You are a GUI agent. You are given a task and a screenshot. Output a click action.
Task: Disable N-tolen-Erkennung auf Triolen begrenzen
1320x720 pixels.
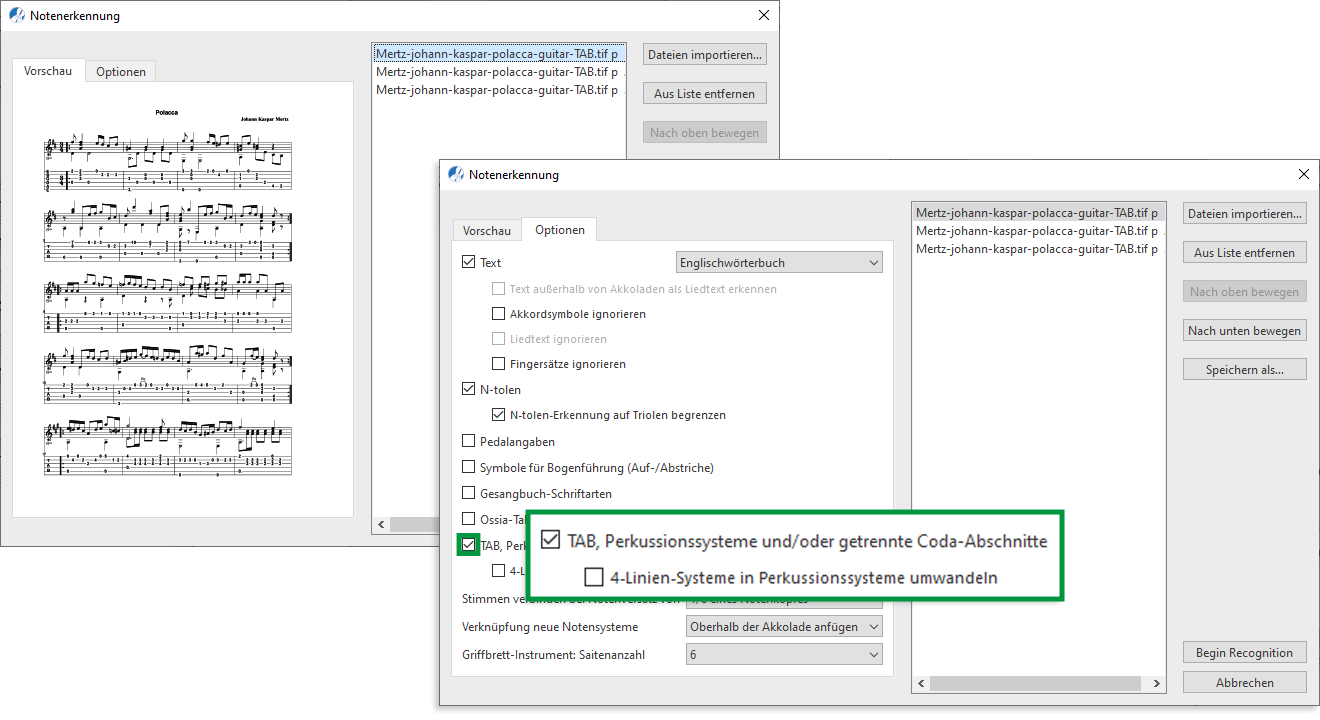(499, 415)
